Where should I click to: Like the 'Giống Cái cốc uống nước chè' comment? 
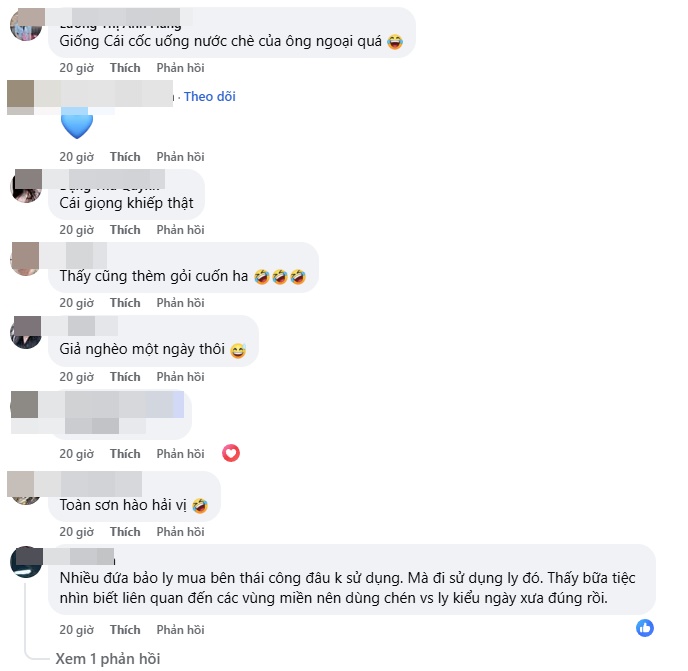pos(125,68)
